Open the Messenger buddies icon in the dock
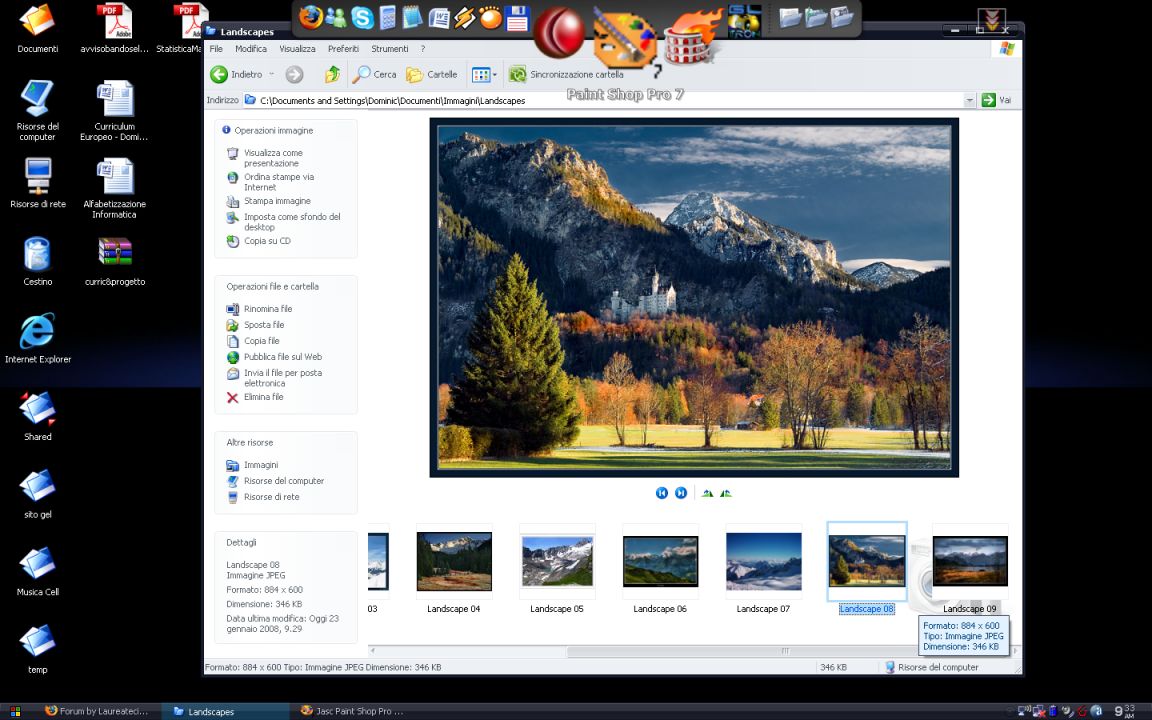This screenshot has height=720, width=1152. click(336, 17)
